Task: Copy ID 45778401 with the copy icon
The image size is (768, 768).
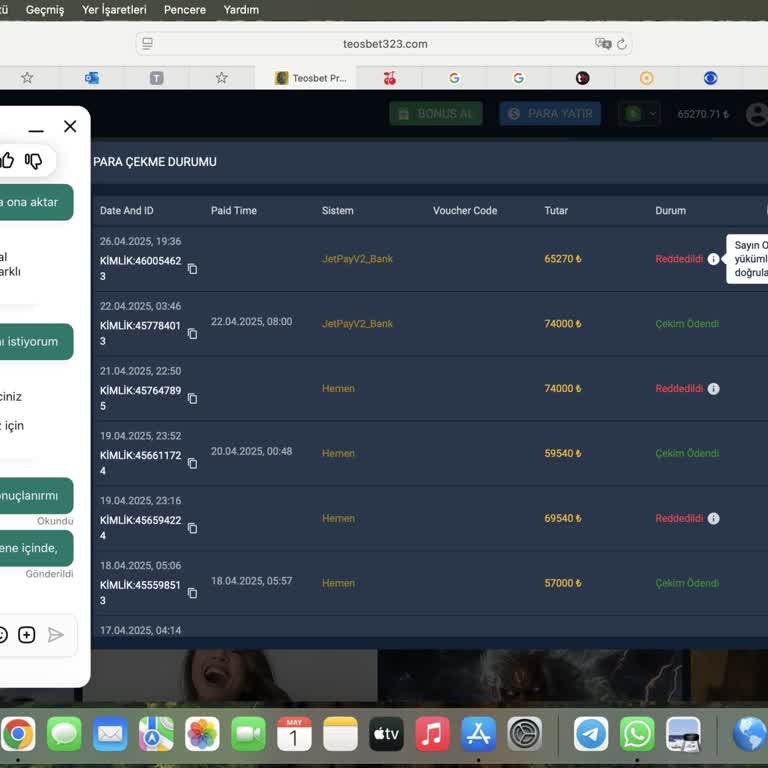Action: tap(192, 334)
